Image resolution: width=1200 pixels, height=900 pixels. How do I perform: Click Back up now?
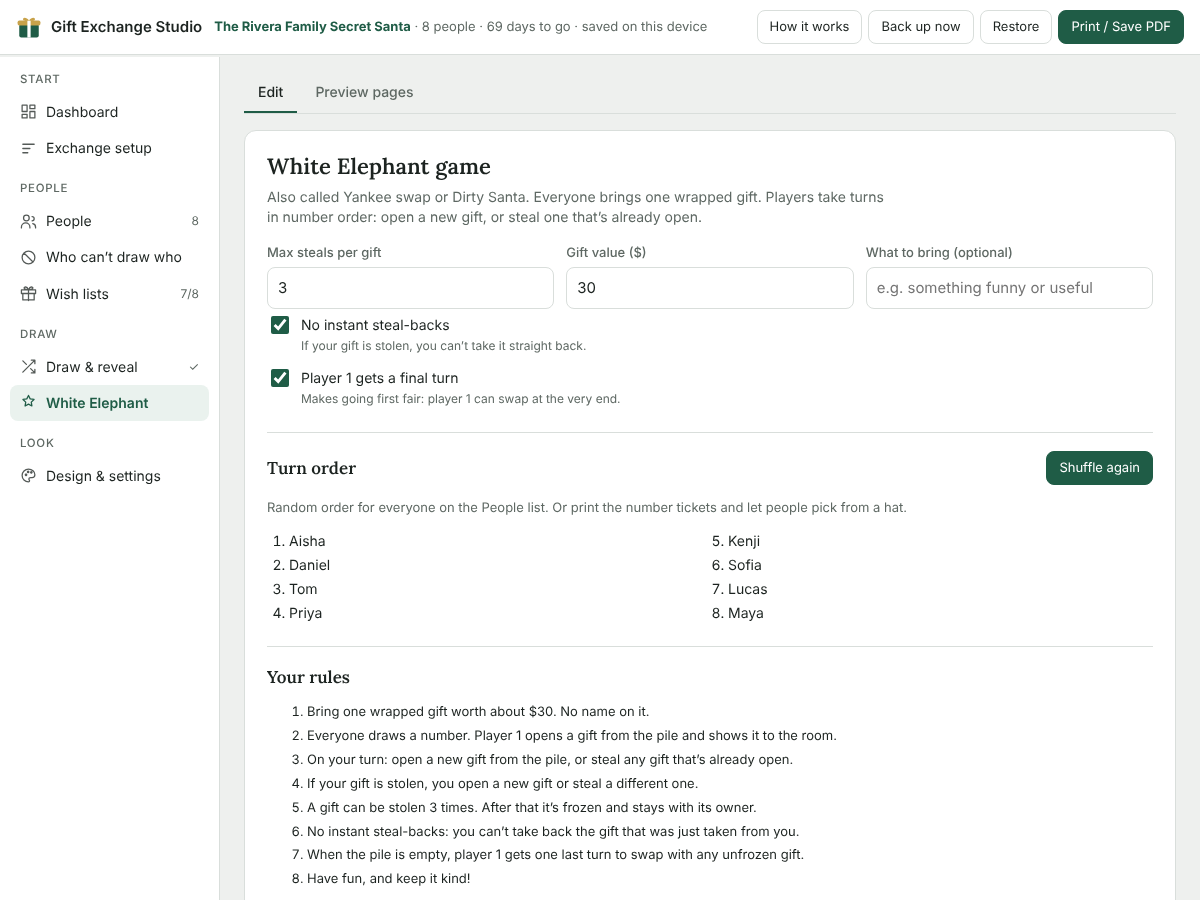tap(921, 27)
